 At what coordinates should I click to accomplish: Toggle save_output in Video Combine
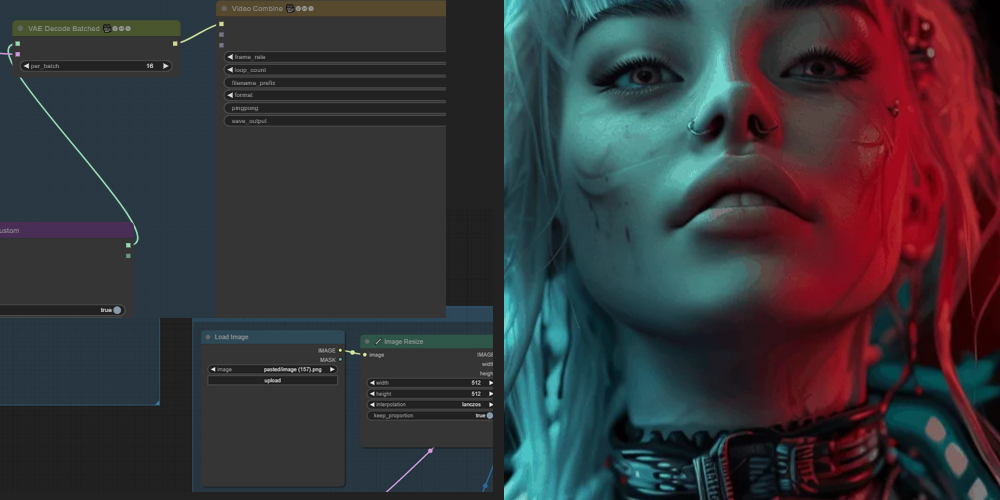(335, 121)
